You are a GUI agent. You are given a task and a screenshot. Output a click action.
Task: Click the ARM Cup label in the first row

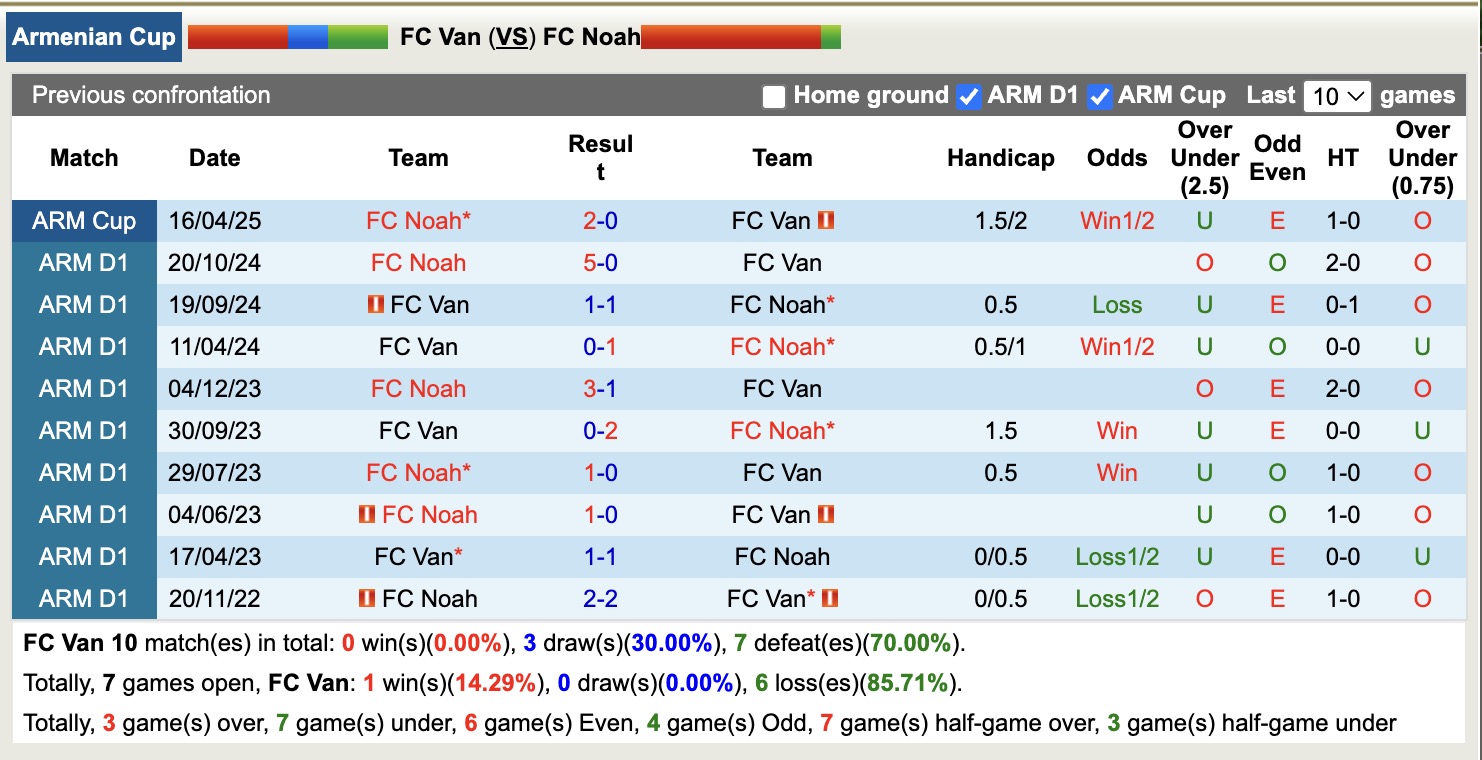click(x=84, y=220)
